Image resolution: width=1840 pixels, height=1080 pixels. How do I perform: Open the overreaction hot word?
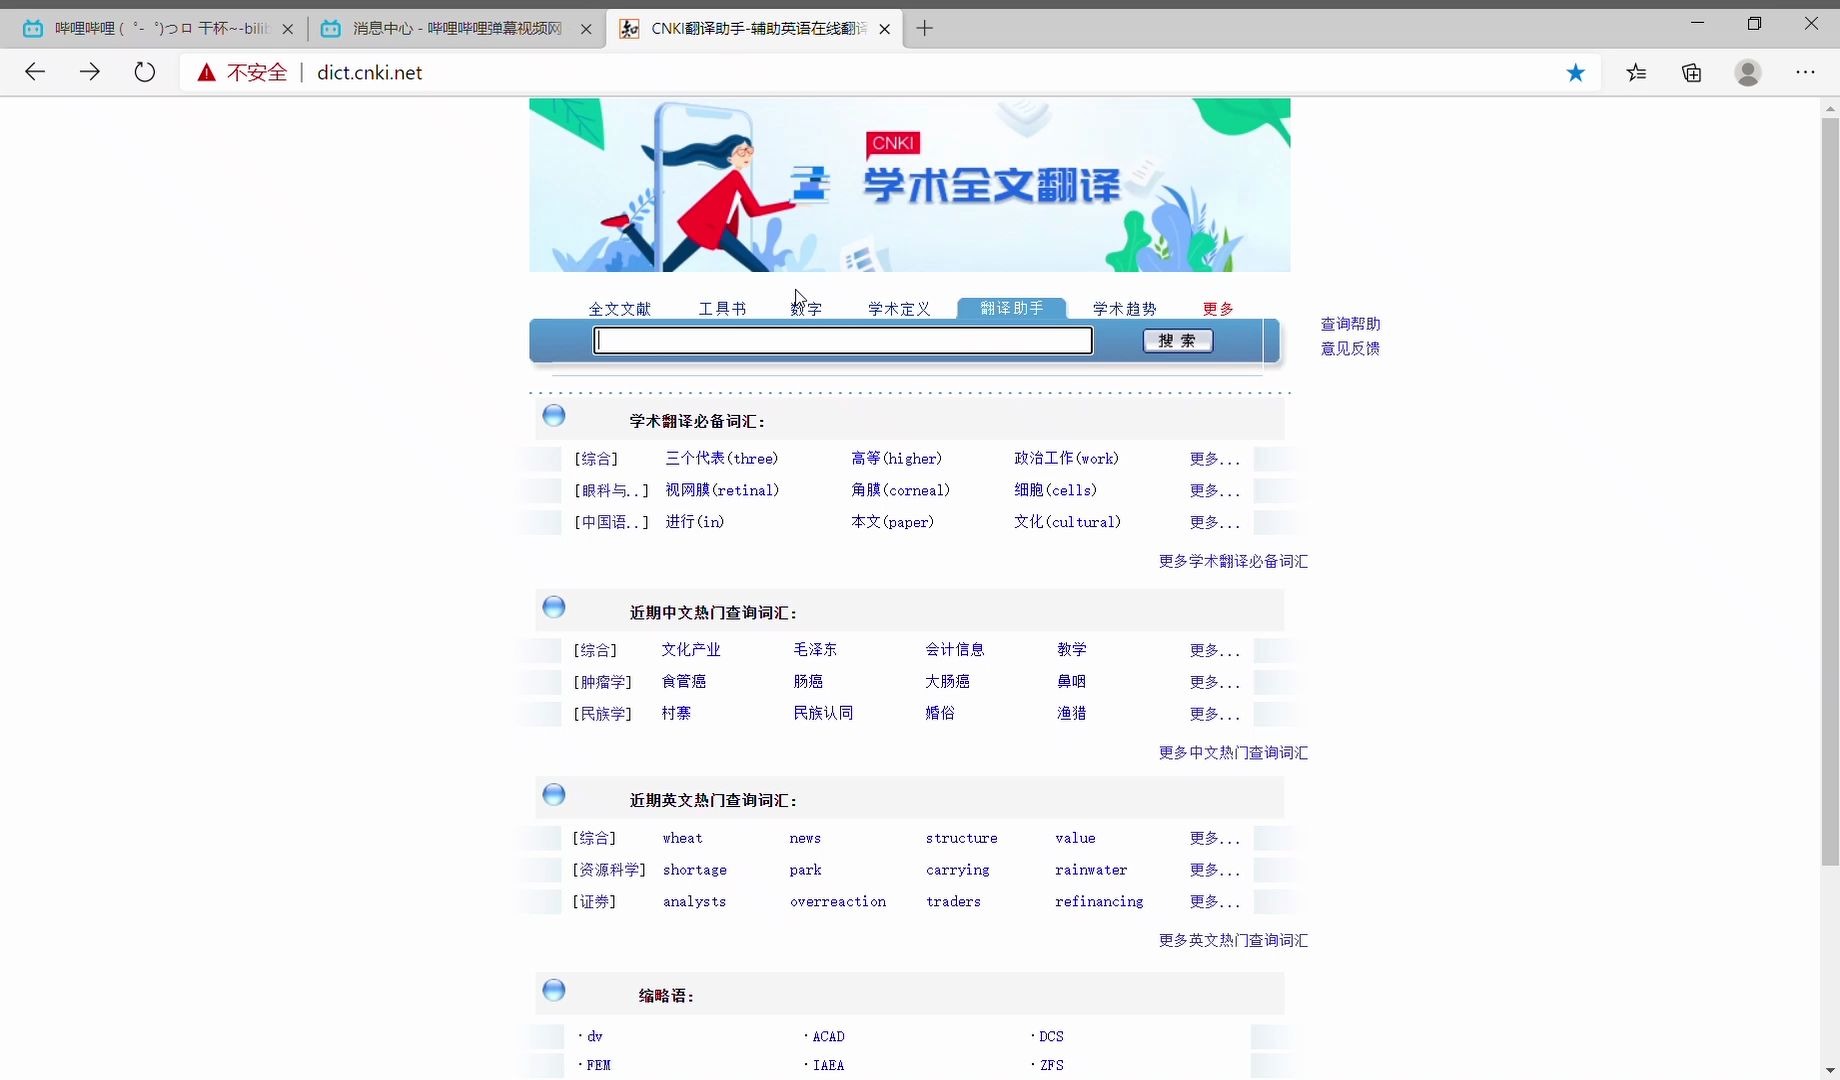pyautogui.click(x=838, y=902)
